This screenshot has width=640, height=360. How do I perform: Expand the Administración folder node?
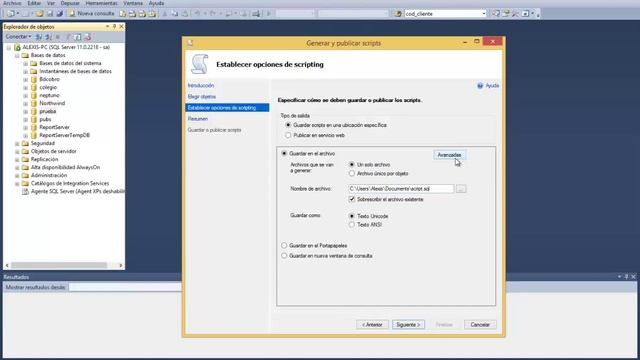(x=17, y=176)
